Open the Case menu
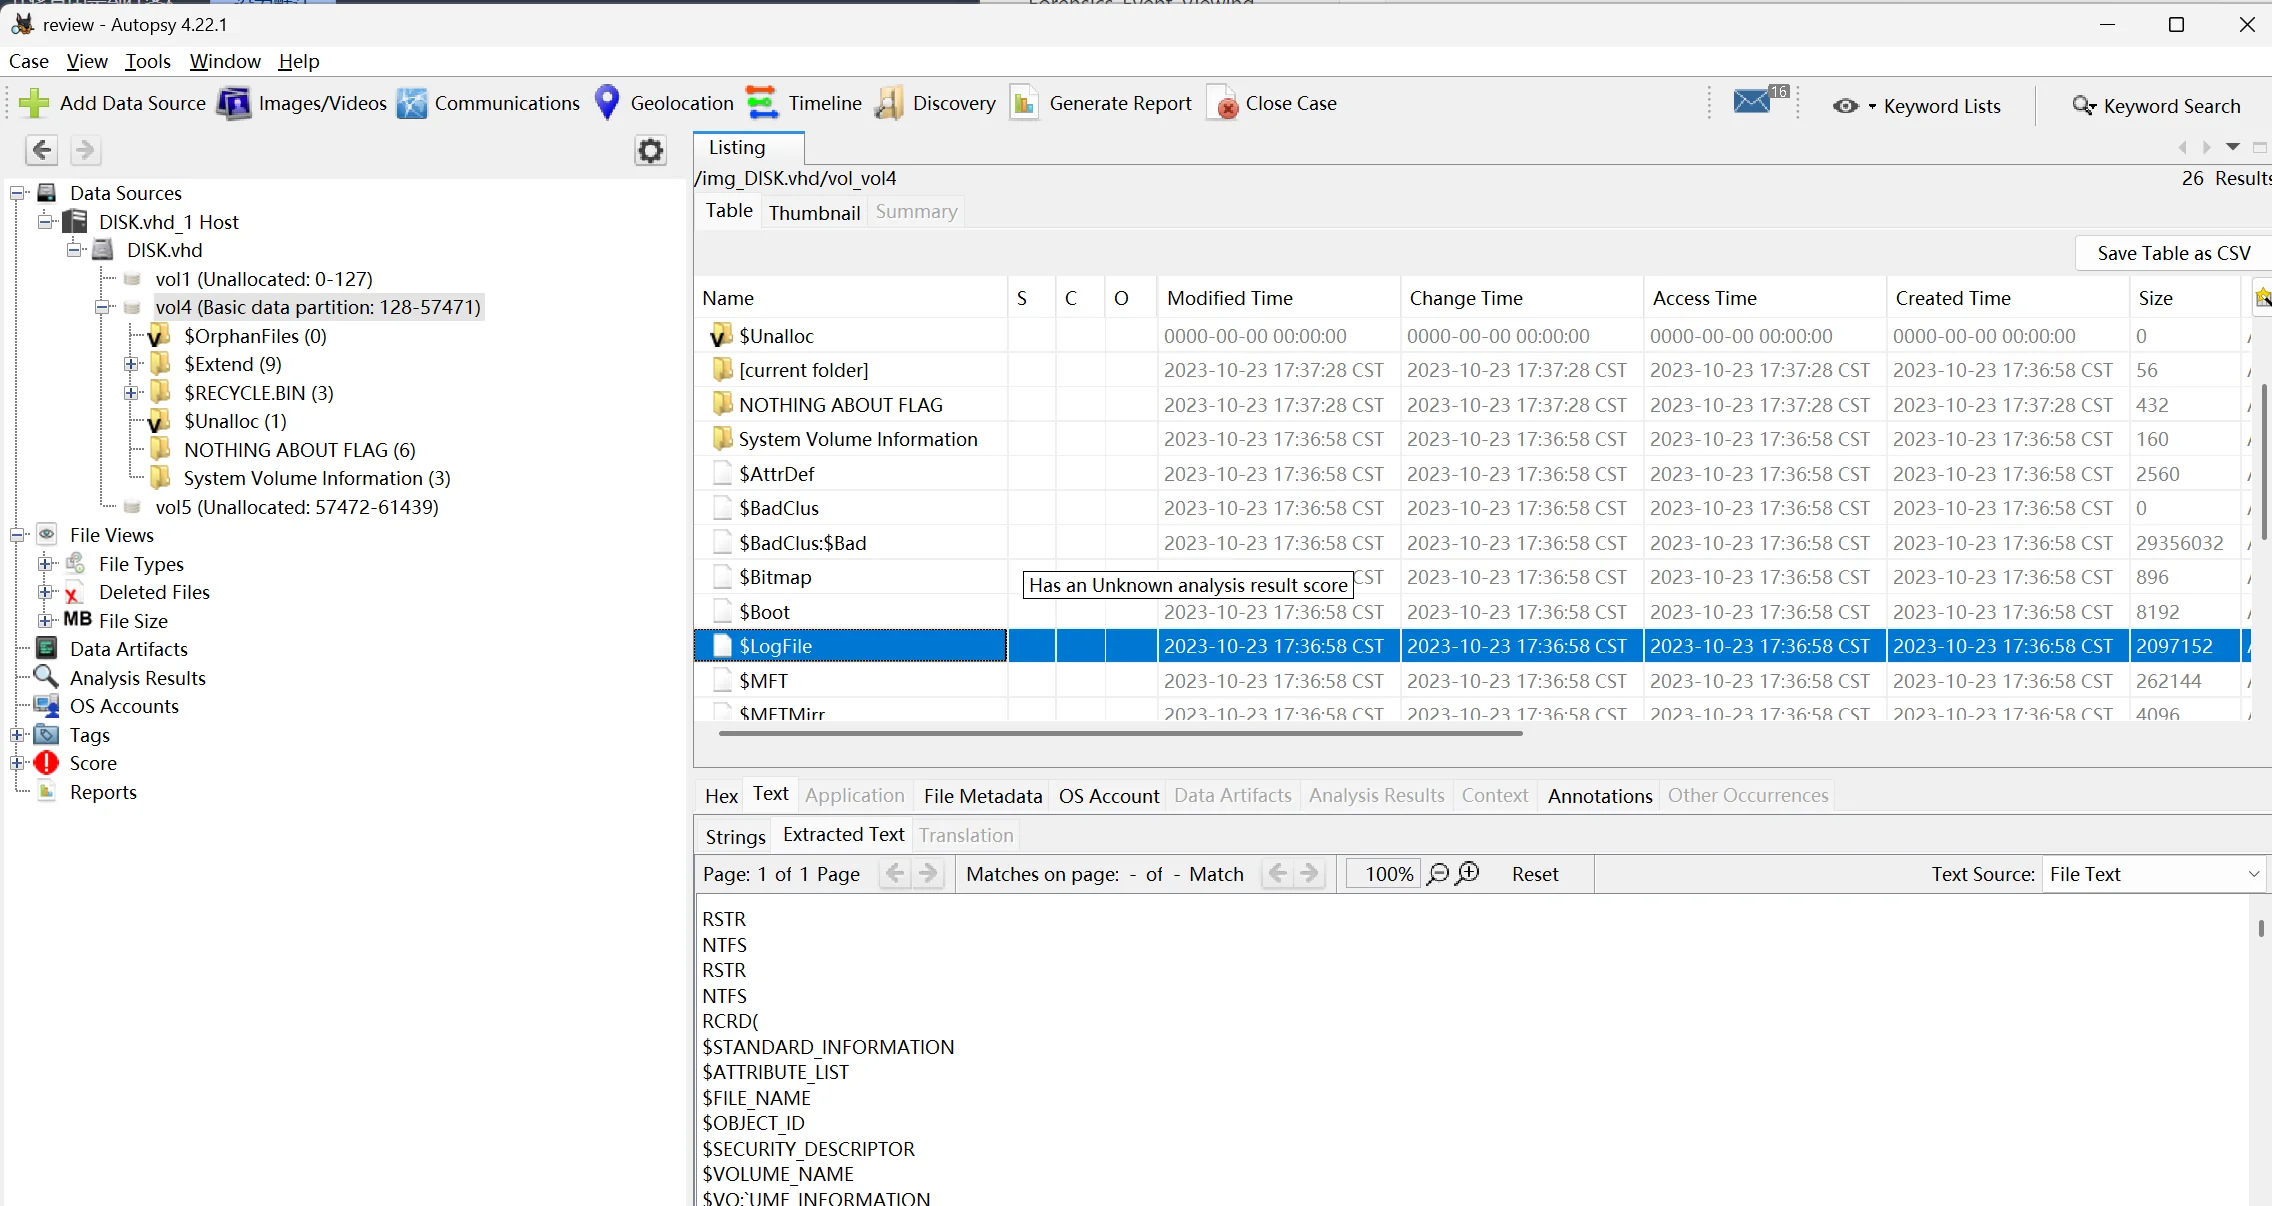Viewport: 2272px width, 1206px height. pos(29,61)
